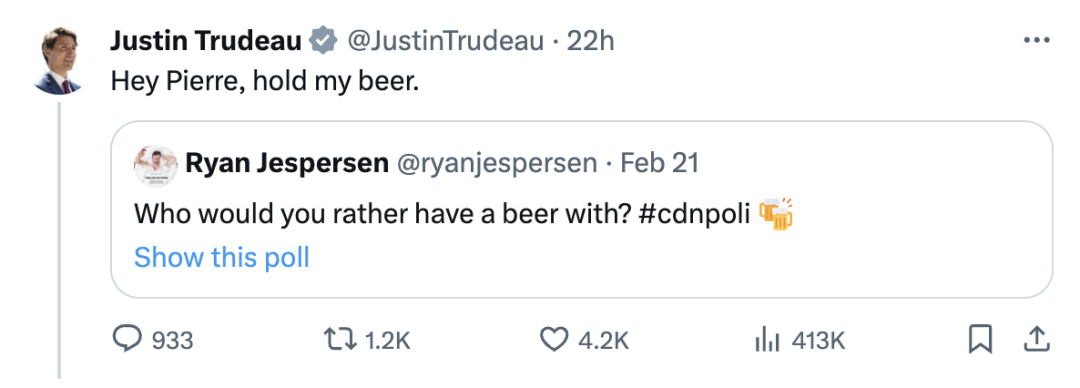Click the clinking beer mugs emoji
Screen dimensions: 1080x388
(x=776, y=213)
